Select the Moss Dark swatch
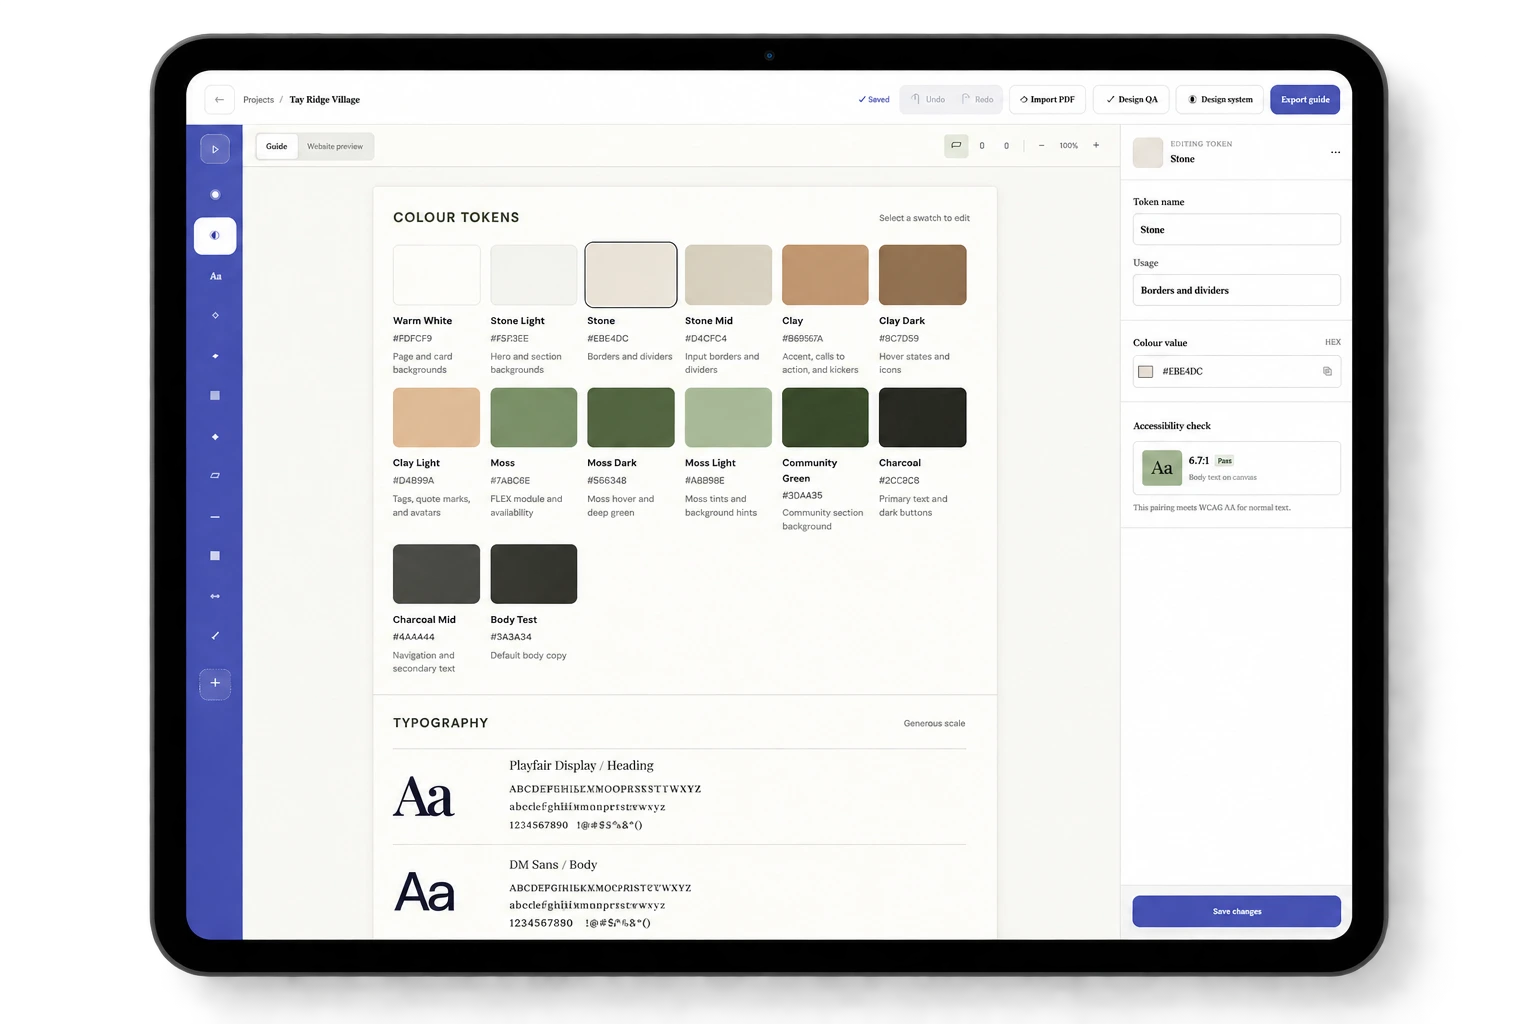 pyautogui.click(x=631, y=417)
